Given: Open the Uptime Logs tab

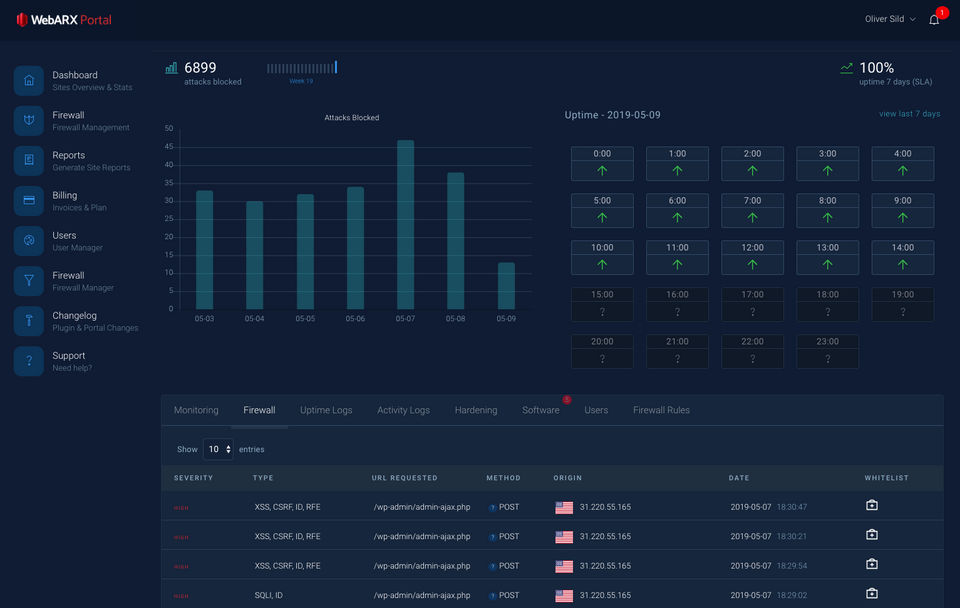Looking at the screenshot, I should point(326,410).
